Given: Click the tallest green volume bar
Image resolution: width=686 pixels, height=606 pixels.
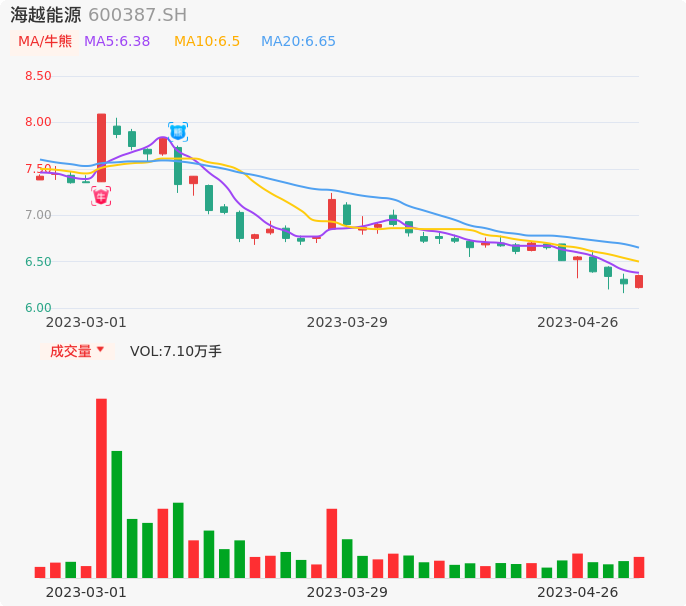Looking at the screenshot, I should pos(117,514).
